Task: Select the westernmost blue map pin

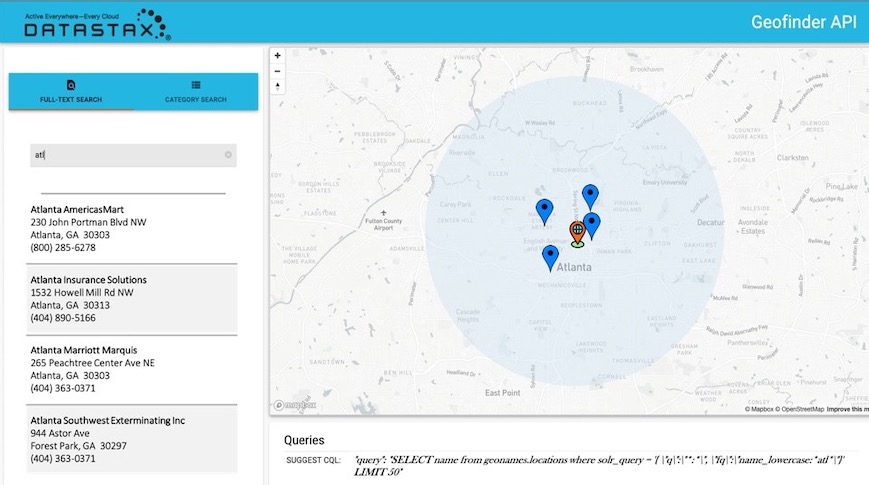Action: [544, 210]
